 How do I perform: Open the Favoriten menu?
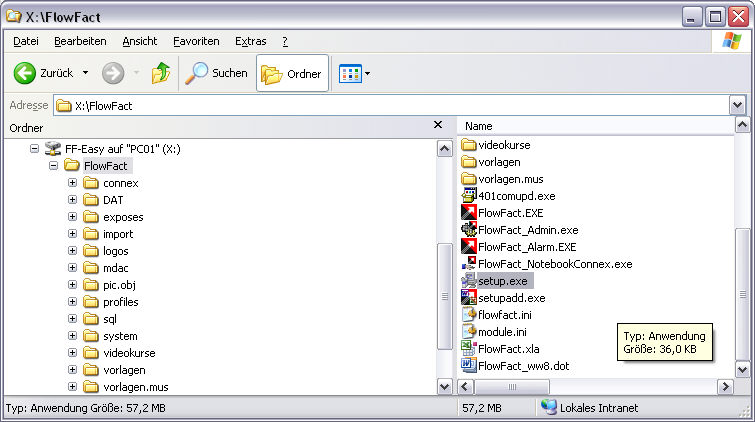[x=196, y=41]
